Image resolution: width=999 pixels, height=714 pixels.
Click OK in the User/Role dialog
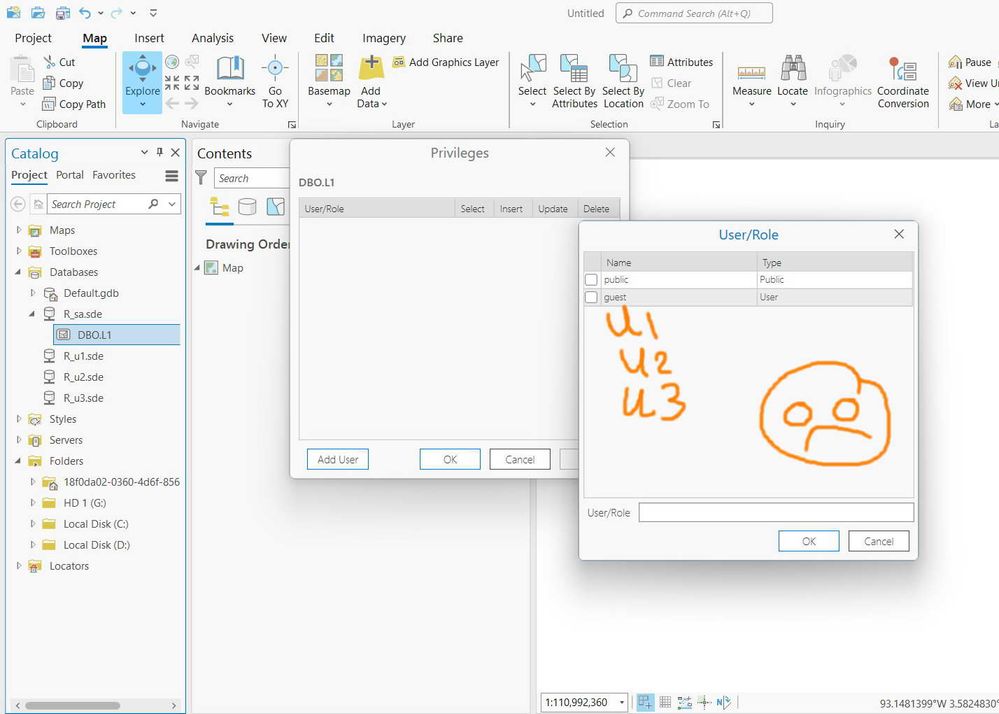[x=809, y=541]
